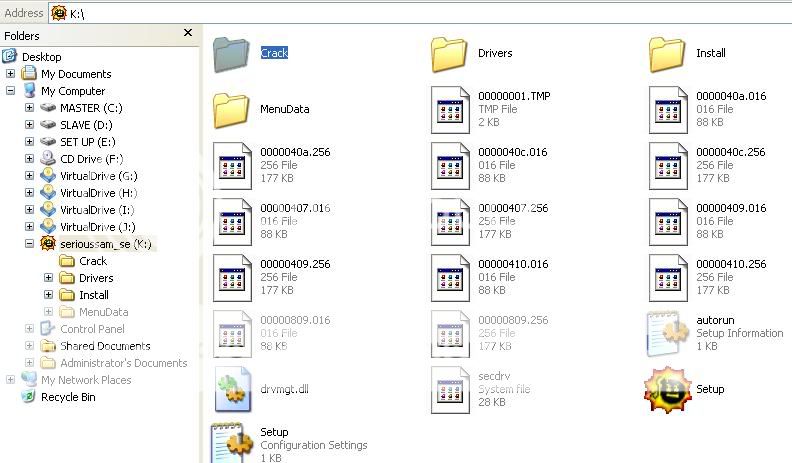The image size is (792, 463).
Task: Click the 00000410.016 file name text
Action: [x=513, y=264]
